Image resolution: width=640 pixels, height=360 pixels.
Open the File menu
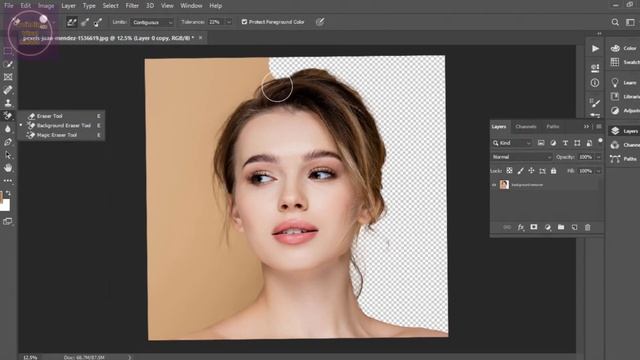click(x=9, y=6)
